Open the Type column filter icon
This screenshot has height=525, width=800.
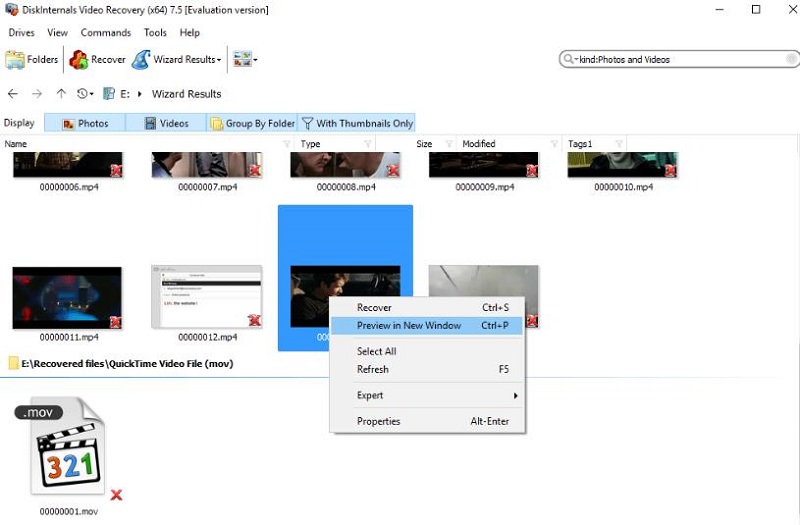pyautogui.click(x=367, y=144)
